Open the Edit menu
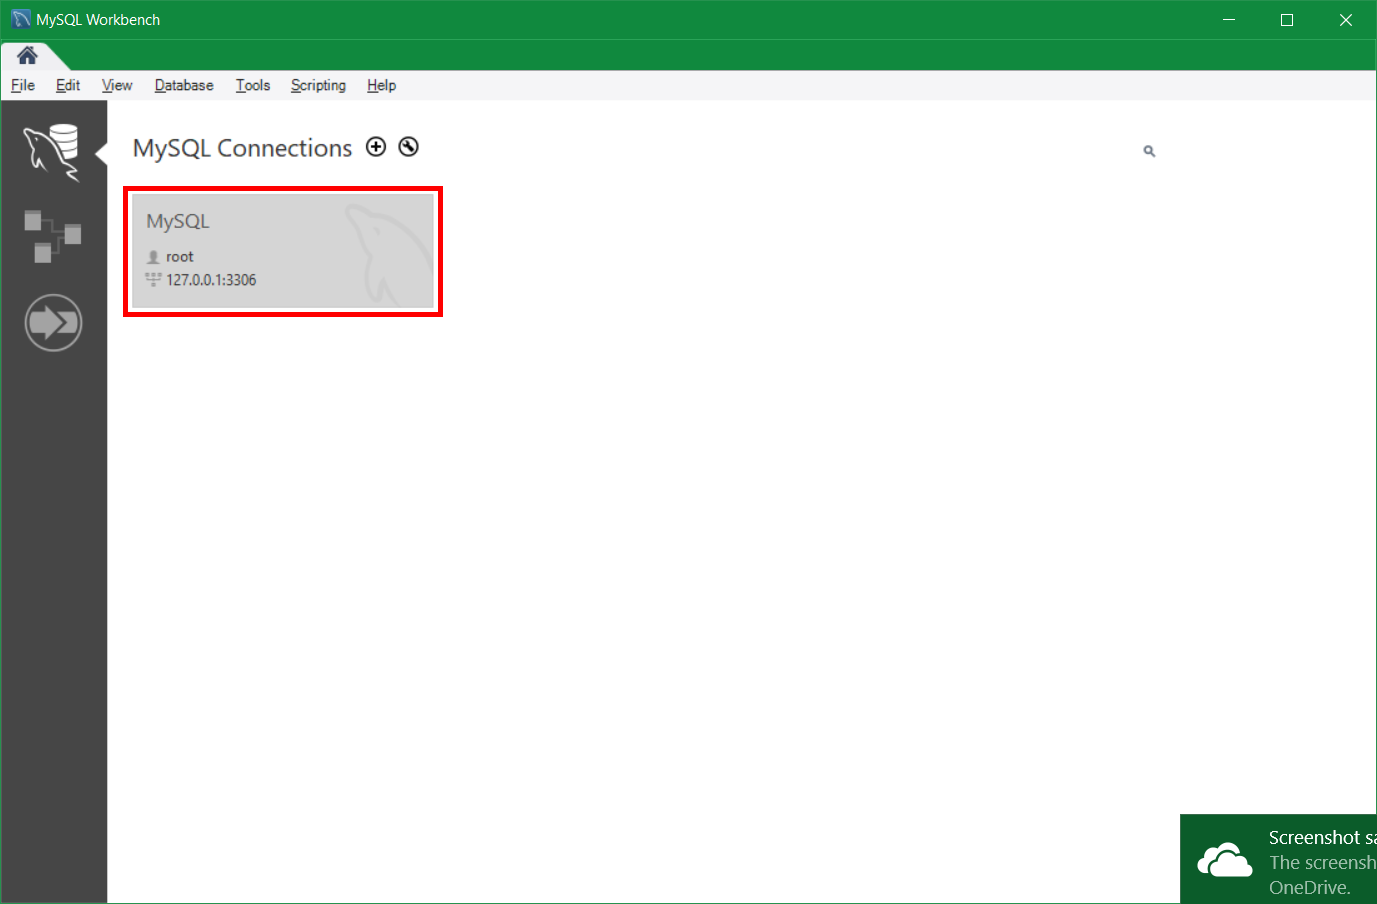This screenshot has height=904, width=1377. point(68,86)
